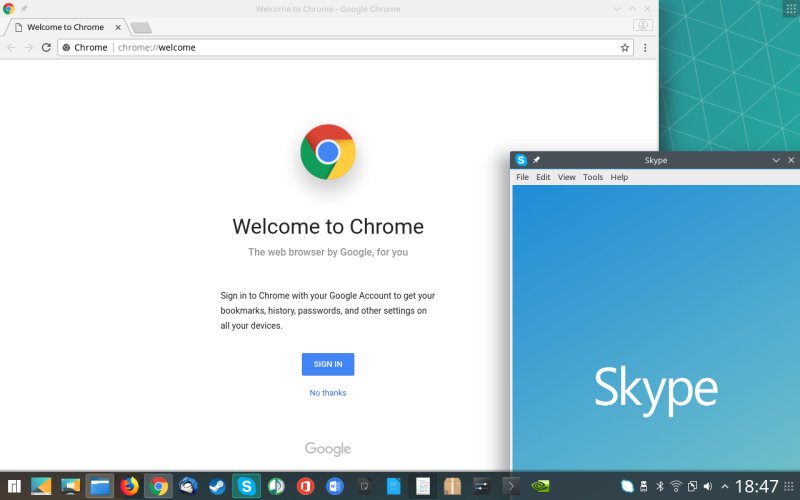Launch the red Office icon in the taskbar
This screenshot has width=800, height=500.
[305, 486]
